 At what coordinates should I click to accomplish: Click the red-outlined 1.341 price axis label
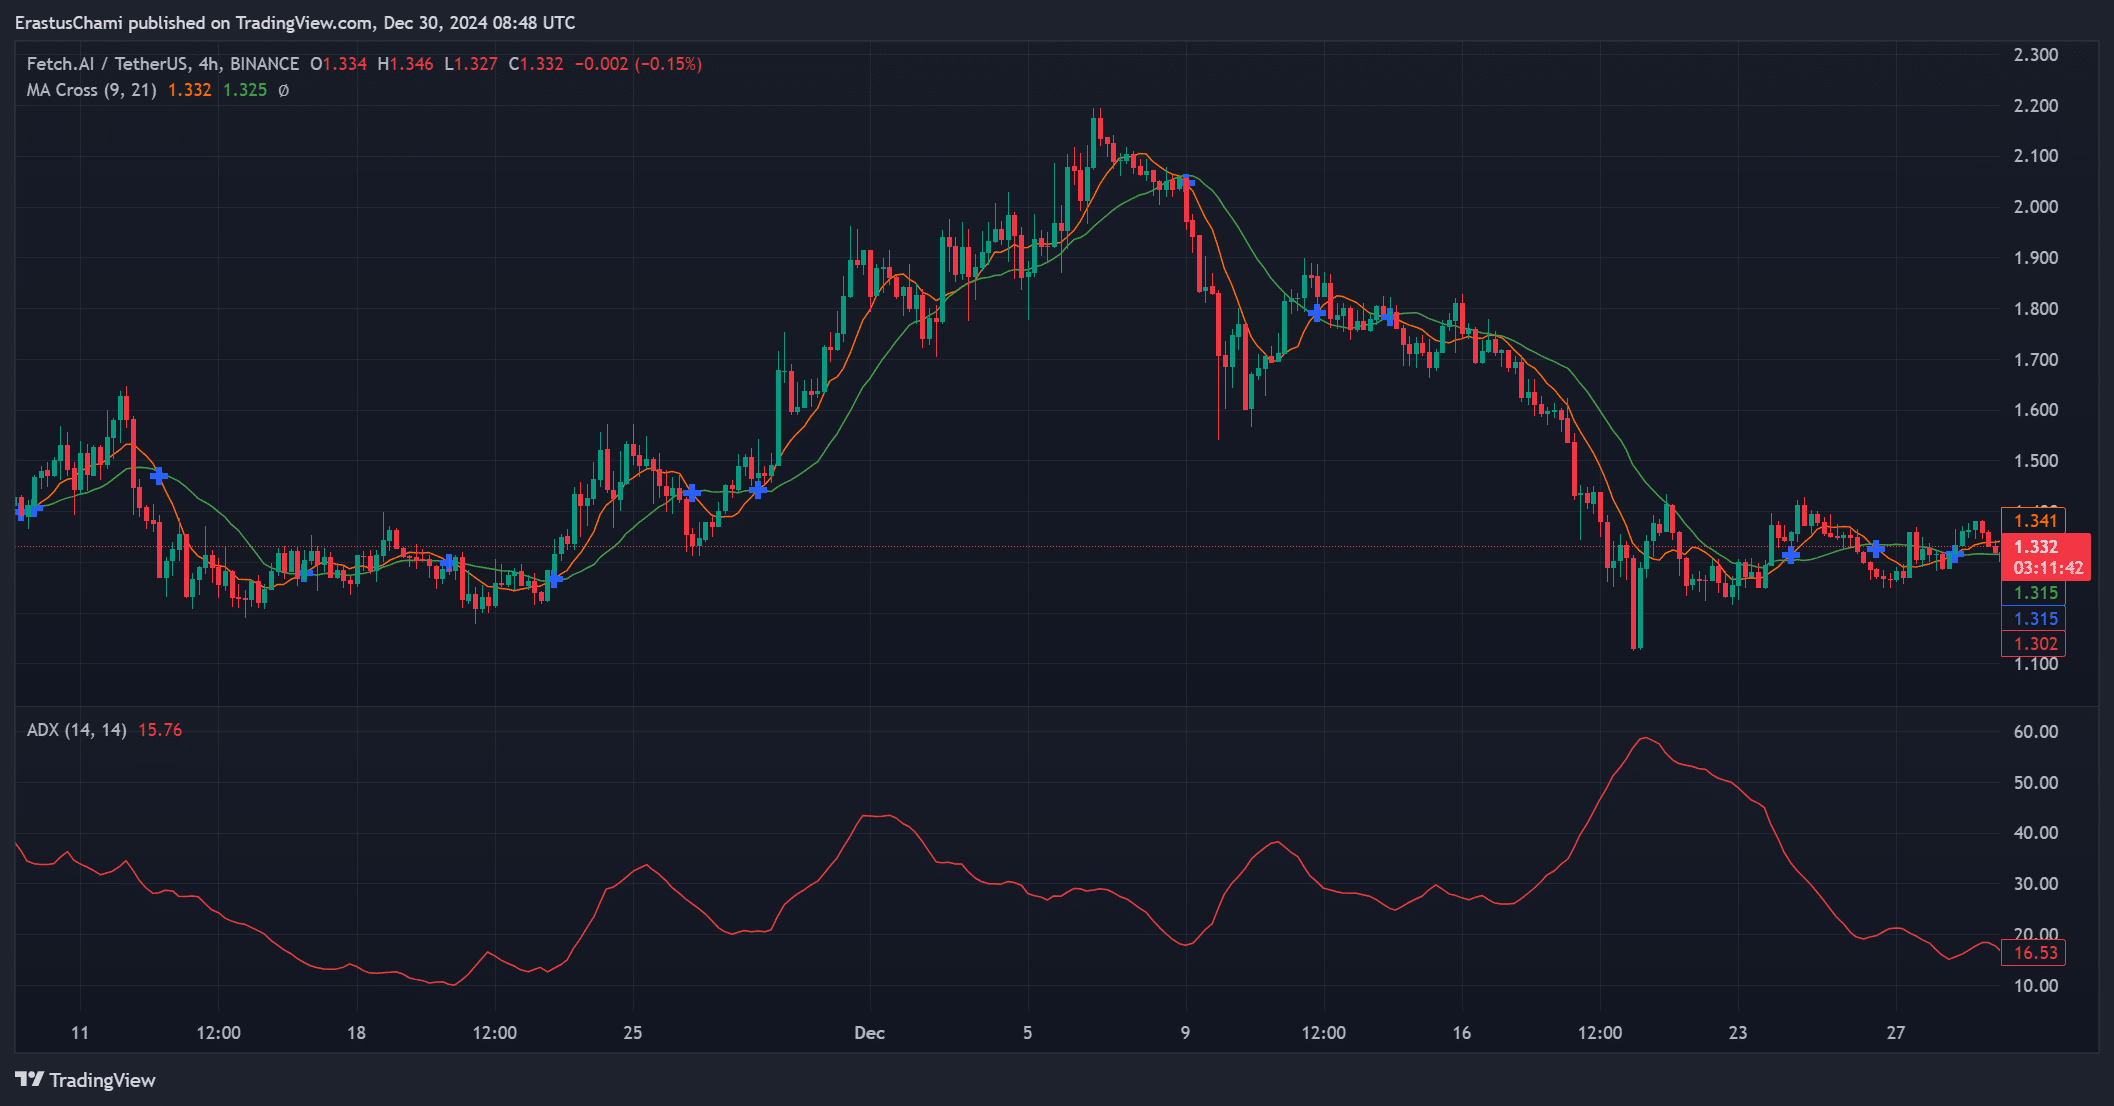click(2035, 520)
